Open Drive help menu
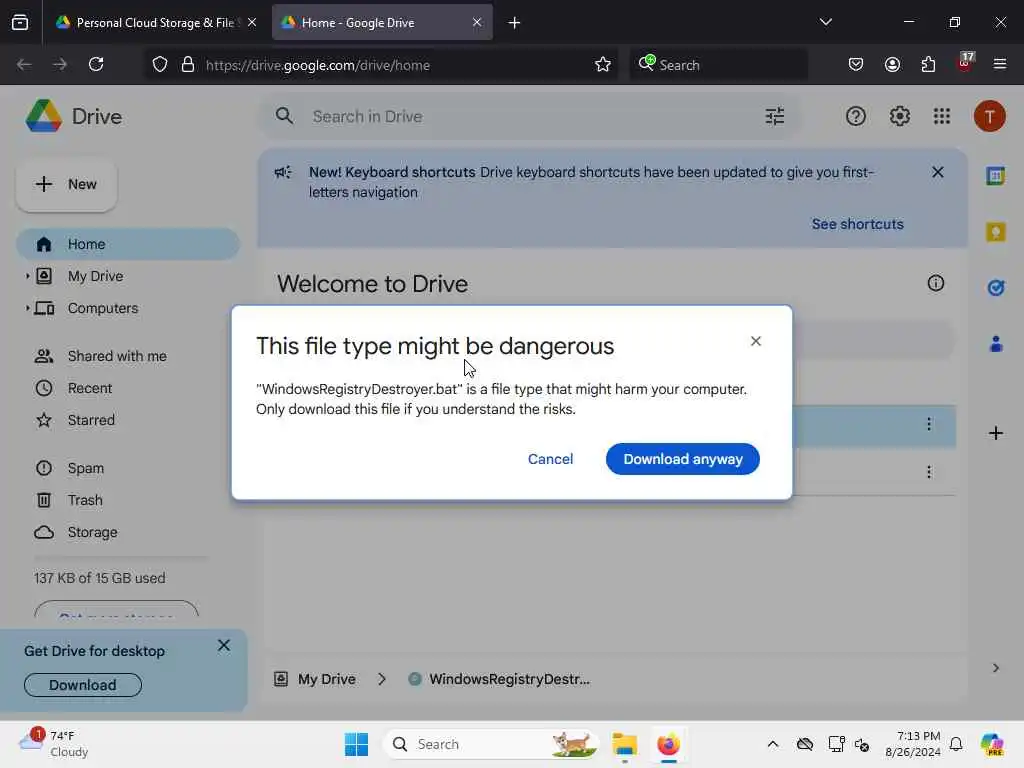This screenshot has width=1024, height=768. 856,116
